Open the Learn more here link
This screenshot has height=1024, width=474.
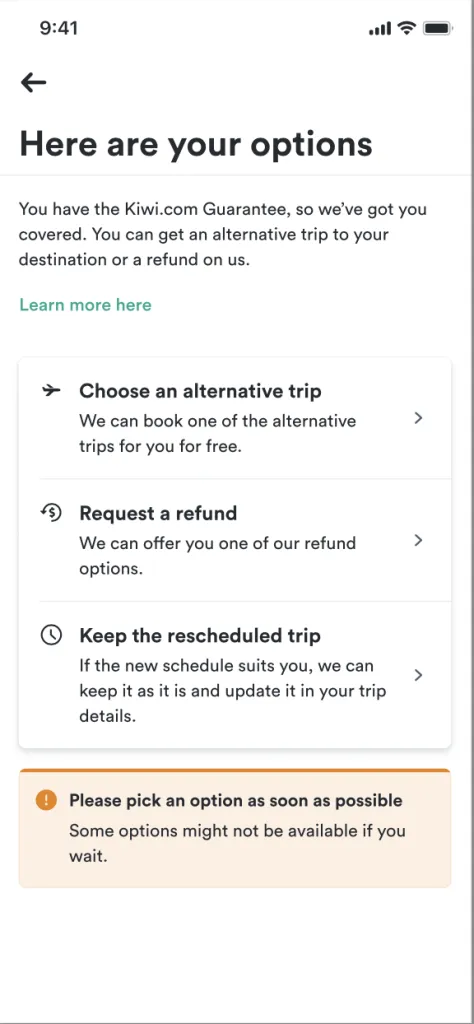[x=86, y=305]
